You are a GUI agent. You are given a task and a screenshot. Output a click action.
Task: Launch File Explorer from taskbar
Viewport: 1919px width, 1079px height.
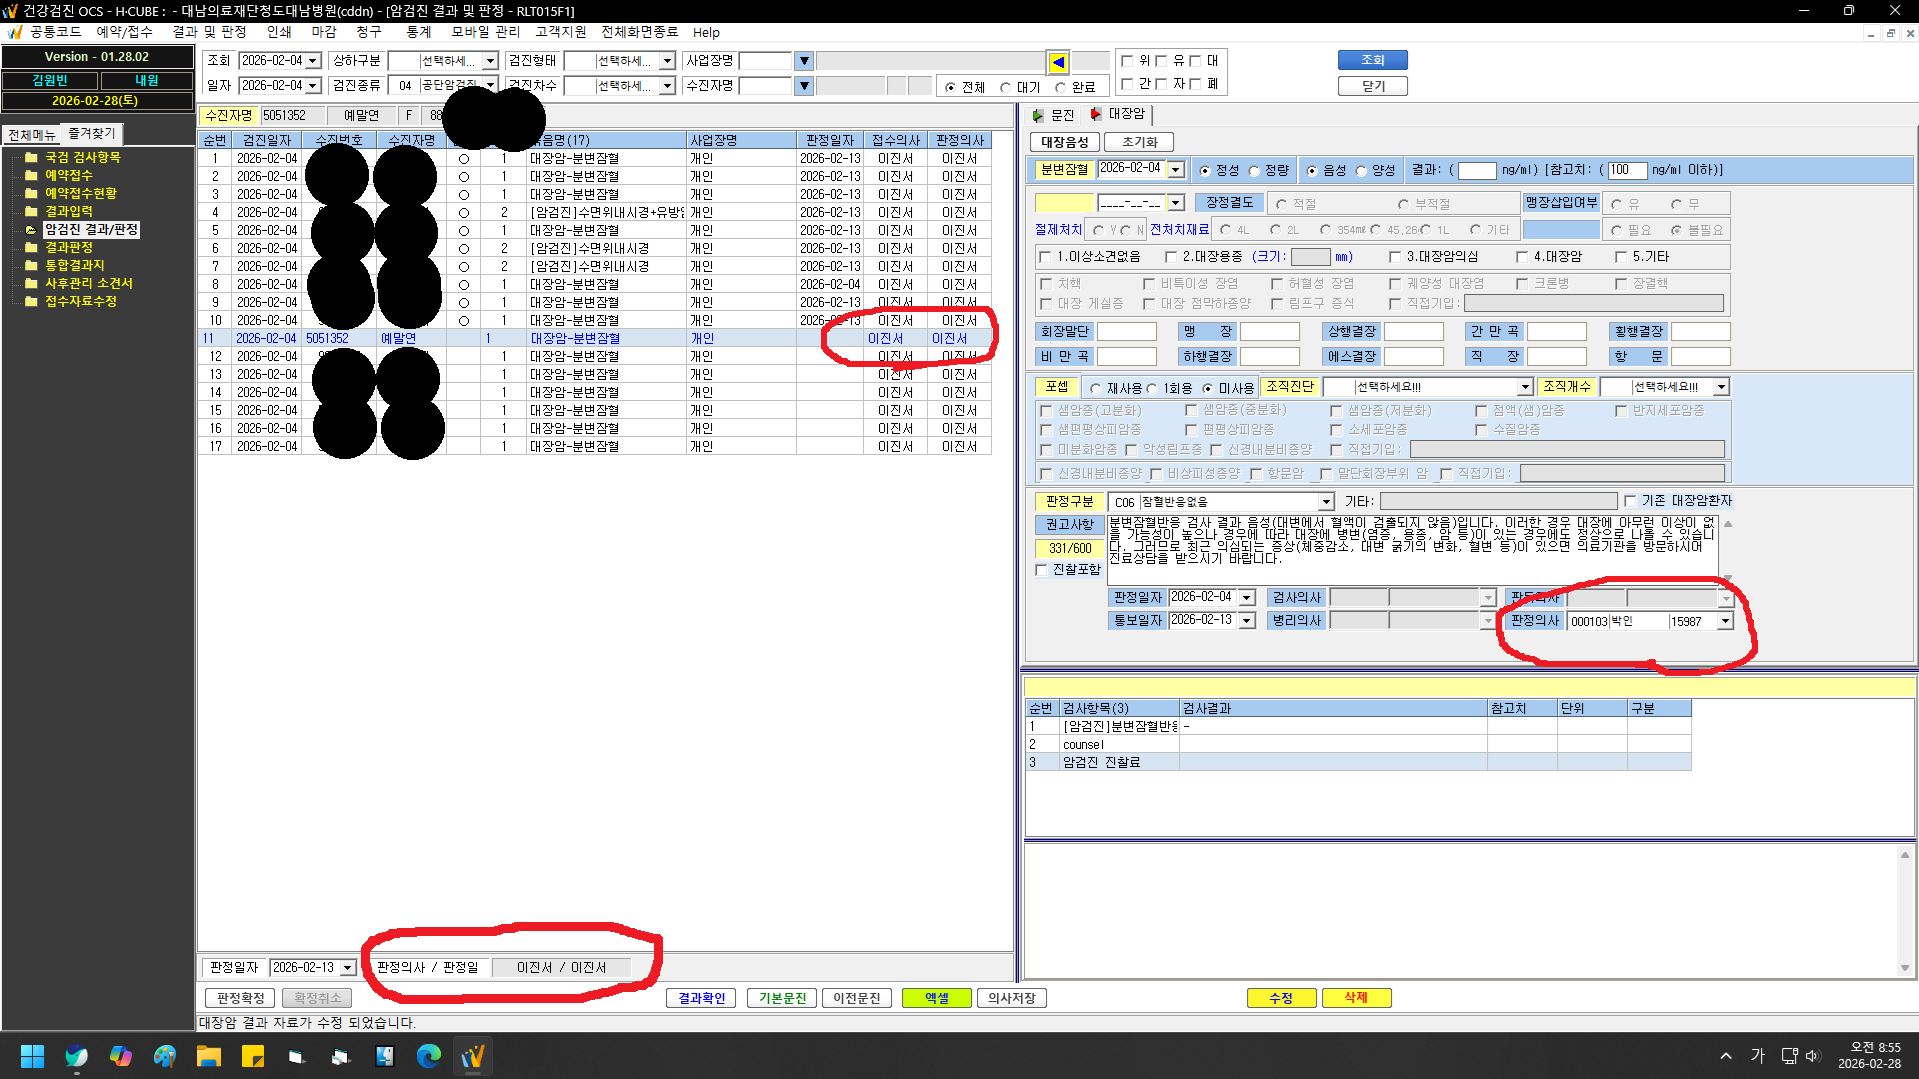click(208, 1055)
